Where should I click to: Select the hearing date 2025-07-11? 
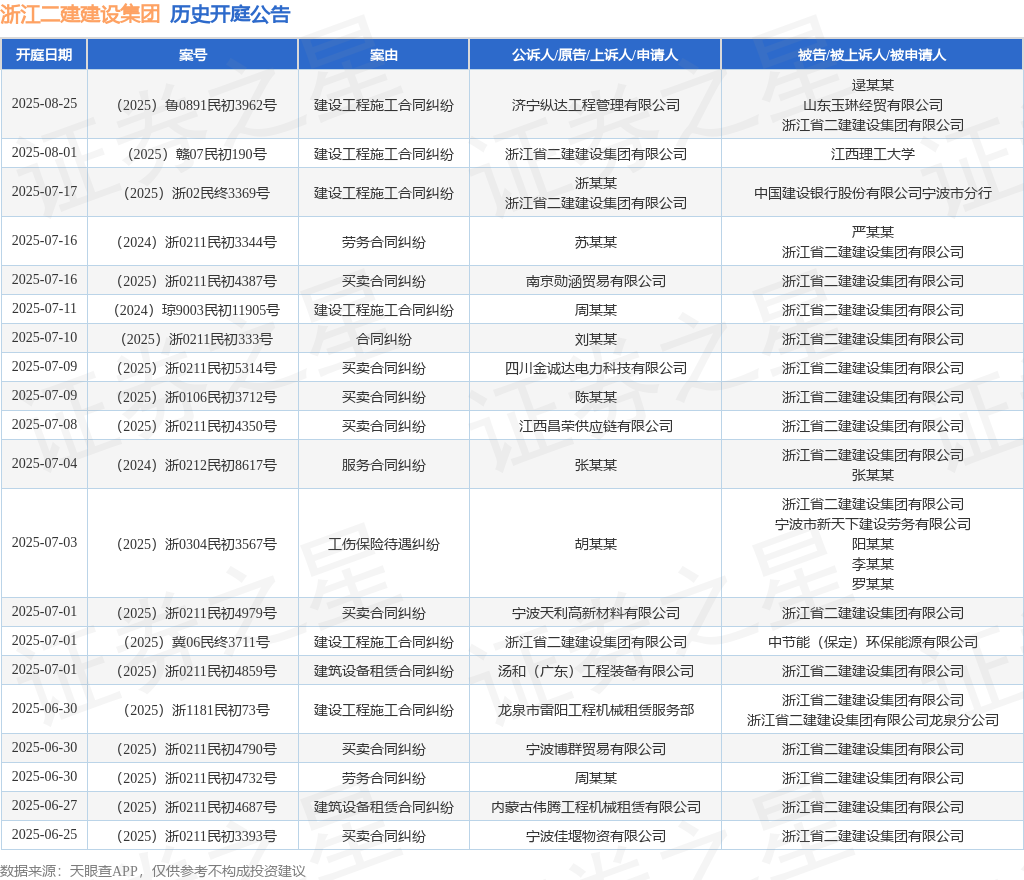[44, 309]
